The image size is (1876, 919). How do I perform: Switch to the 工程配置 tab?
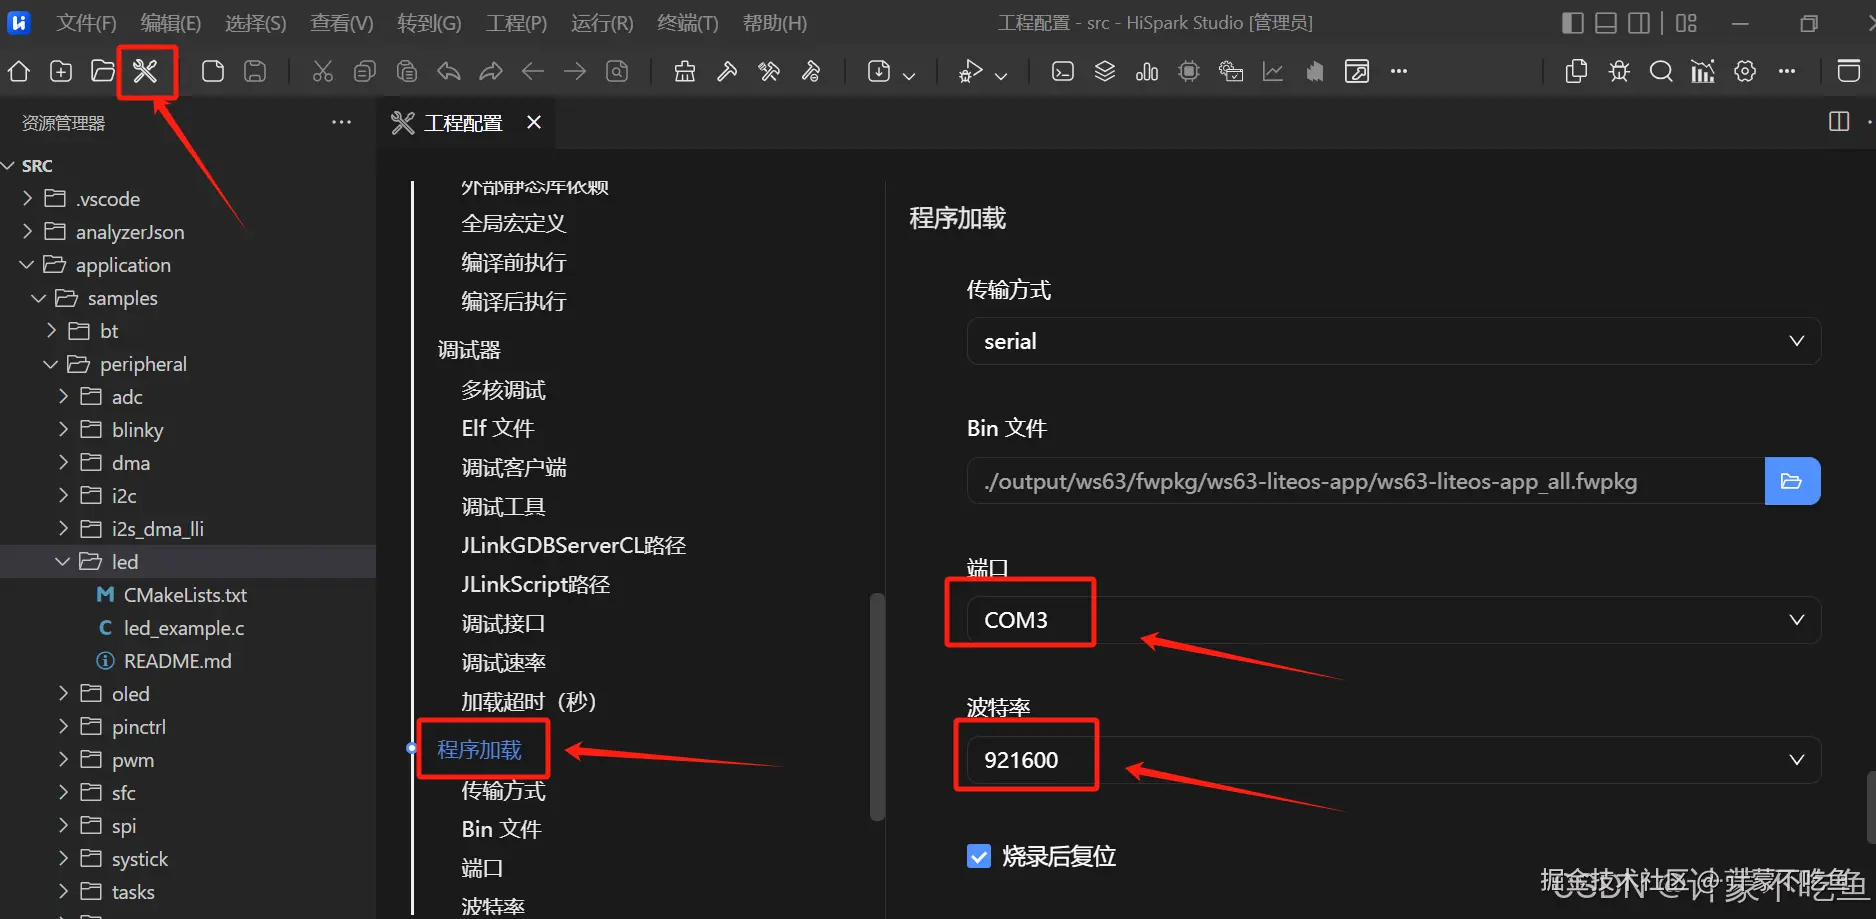(463, 122)
